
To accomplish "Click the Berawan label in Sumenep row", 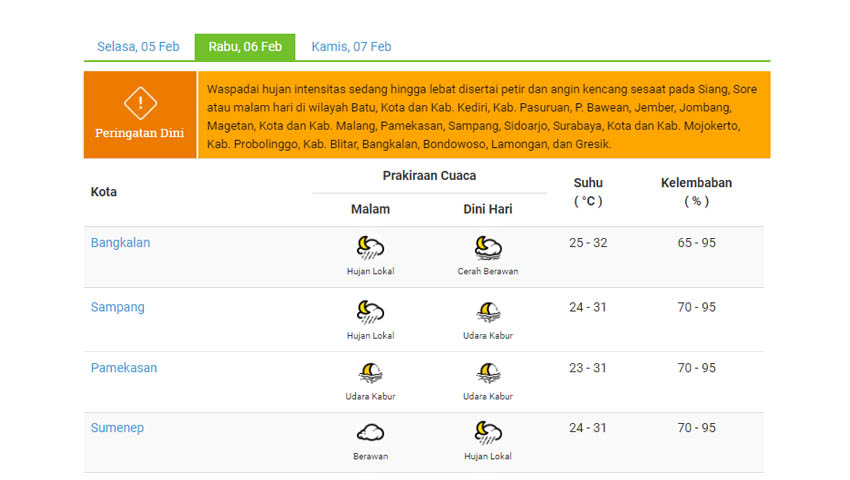I will [370, 457].
